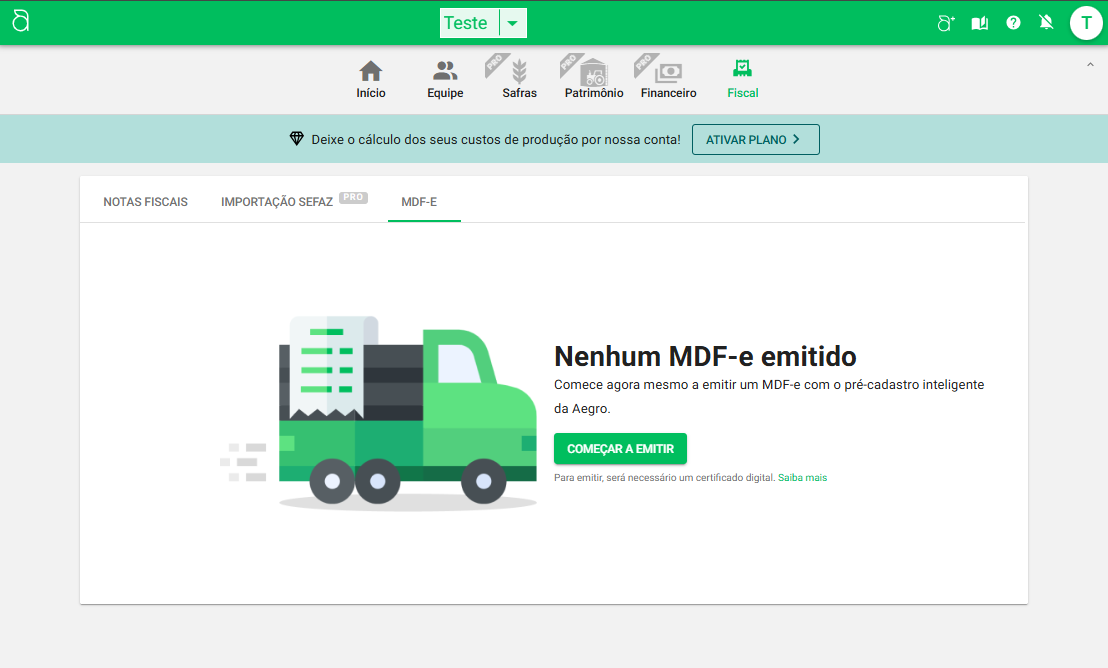1108x668 pixels.
Task: Open the Safras crops module
Action: click(519, 79)
